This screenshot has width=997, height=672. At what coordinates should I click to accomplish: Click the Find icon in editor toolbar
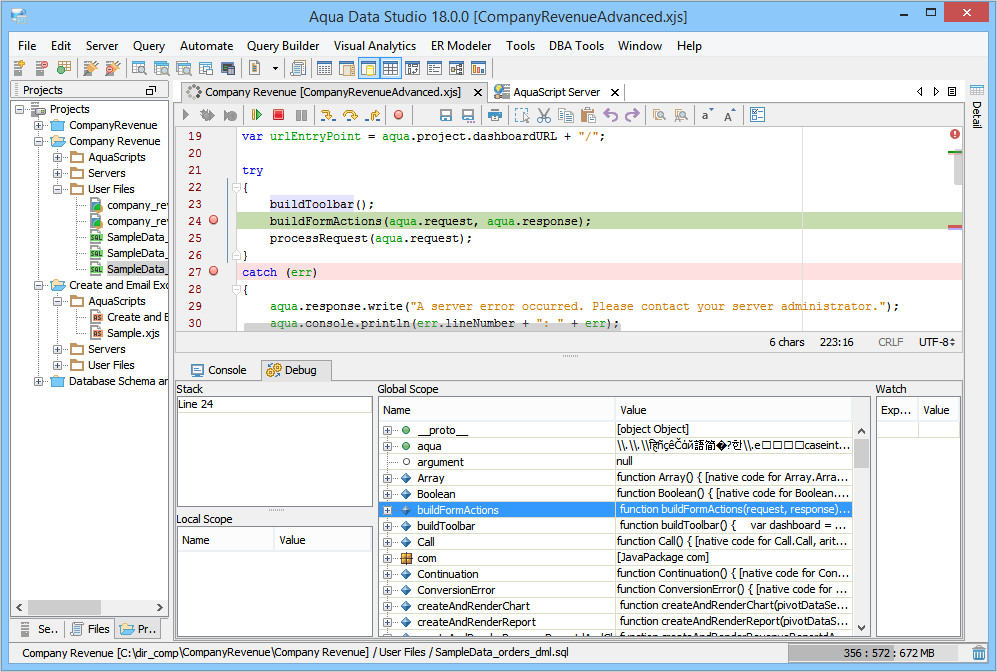coord(659,115)
